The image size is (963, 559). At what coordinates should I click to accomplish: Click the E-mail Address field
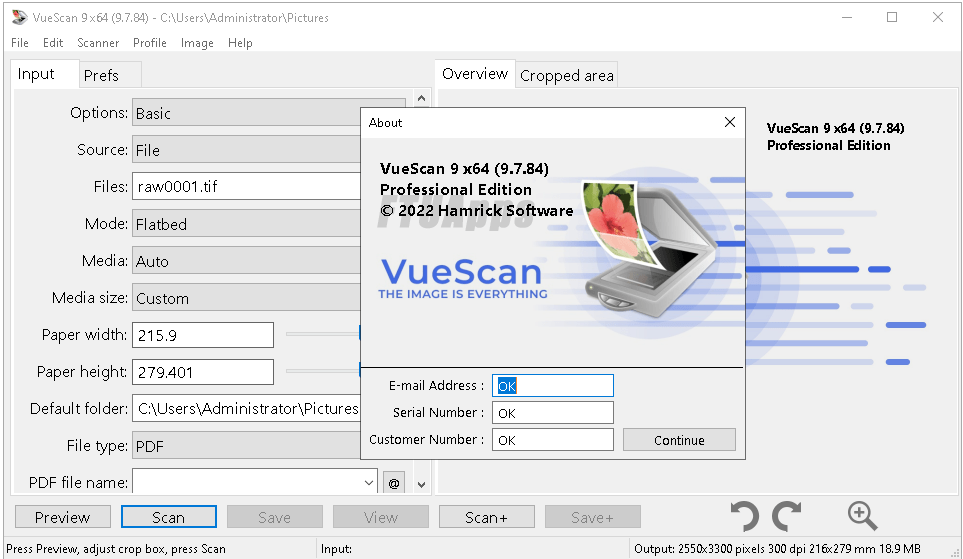pos(553,386)
